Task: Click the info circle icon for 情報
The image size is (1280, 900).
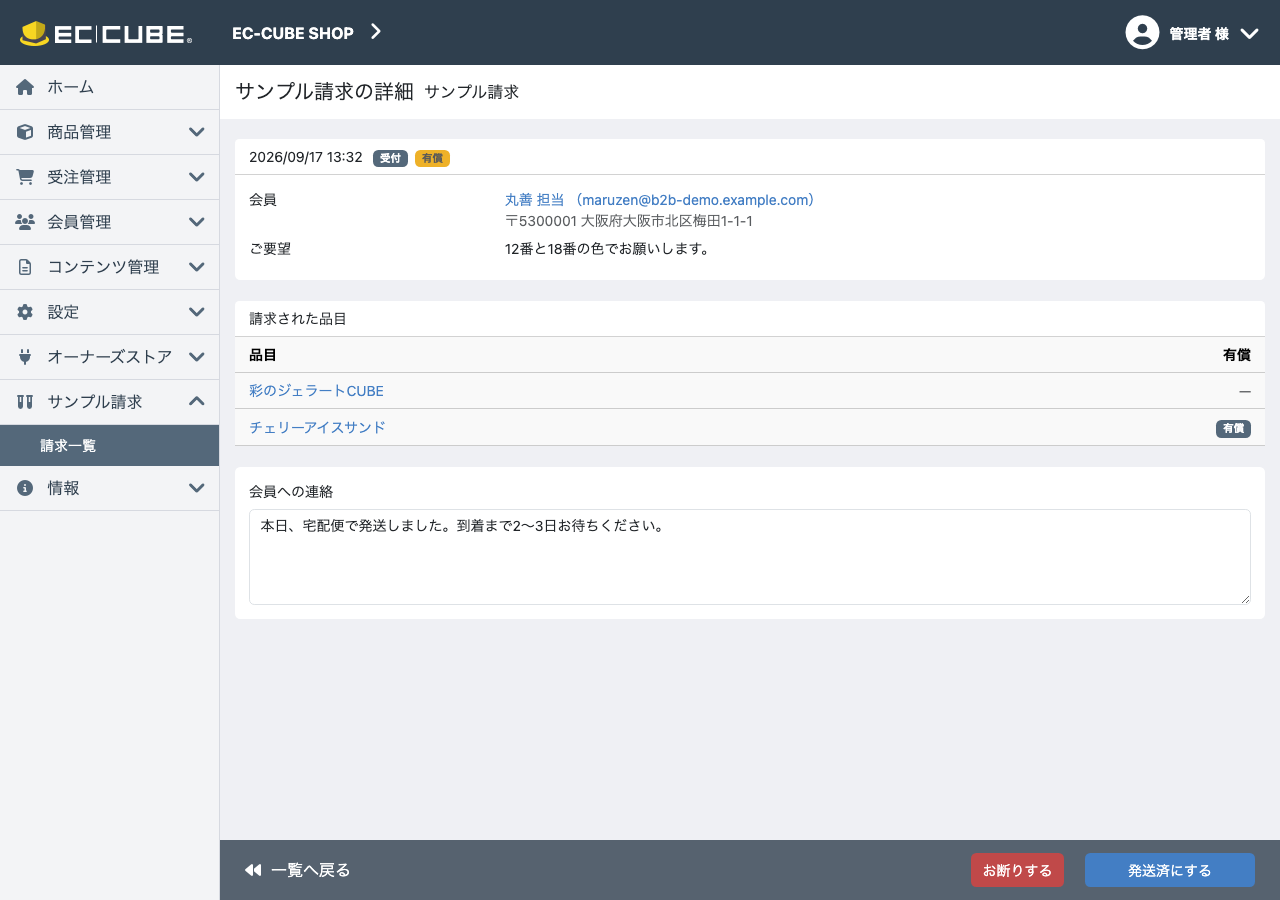Action: coord(25,488)
